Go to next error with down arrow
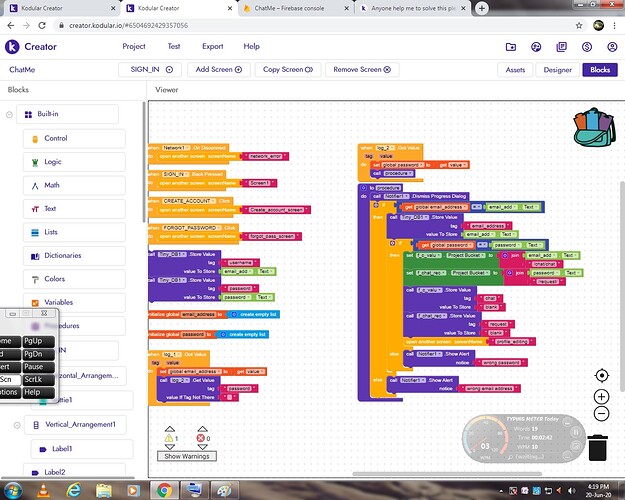625x500 pixels. click(x=202, y=447)
